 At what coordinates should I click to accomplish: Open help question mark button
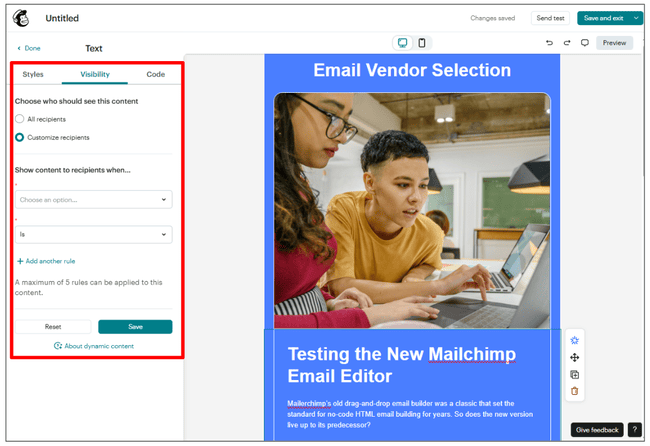pos(635,430)
